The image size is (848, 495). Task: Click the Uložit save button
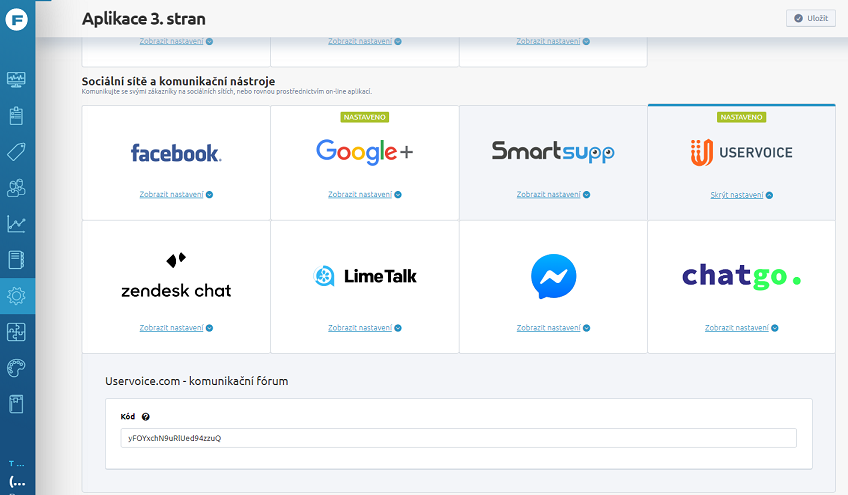(811, 18)
